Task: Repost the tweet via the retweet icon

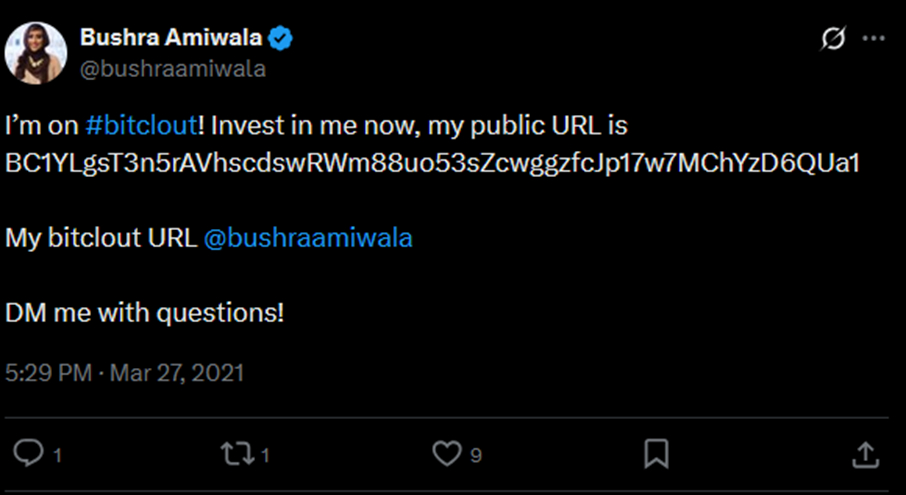Action: click(235, 454)
